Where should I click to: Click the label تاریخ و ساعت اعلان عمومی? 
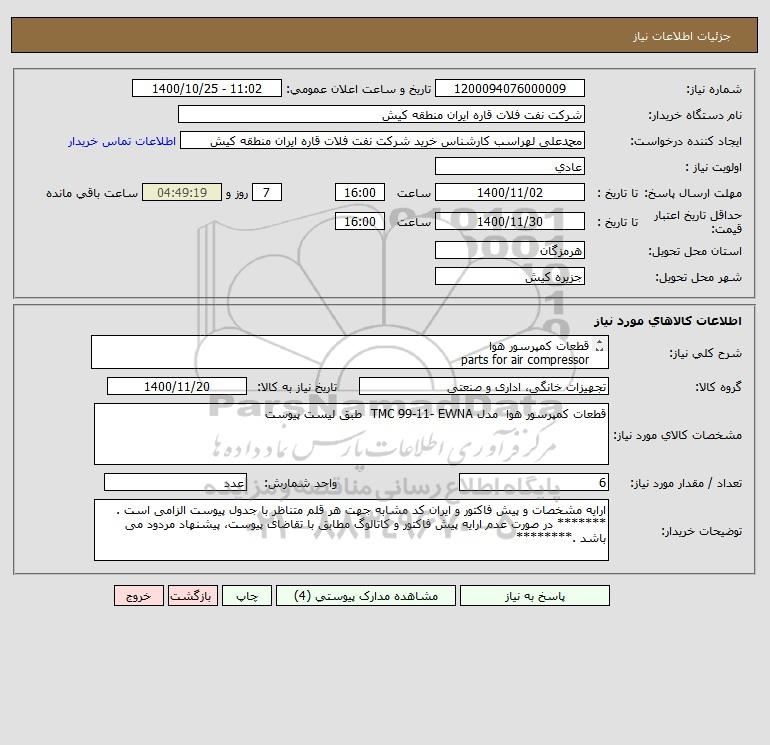359,89
